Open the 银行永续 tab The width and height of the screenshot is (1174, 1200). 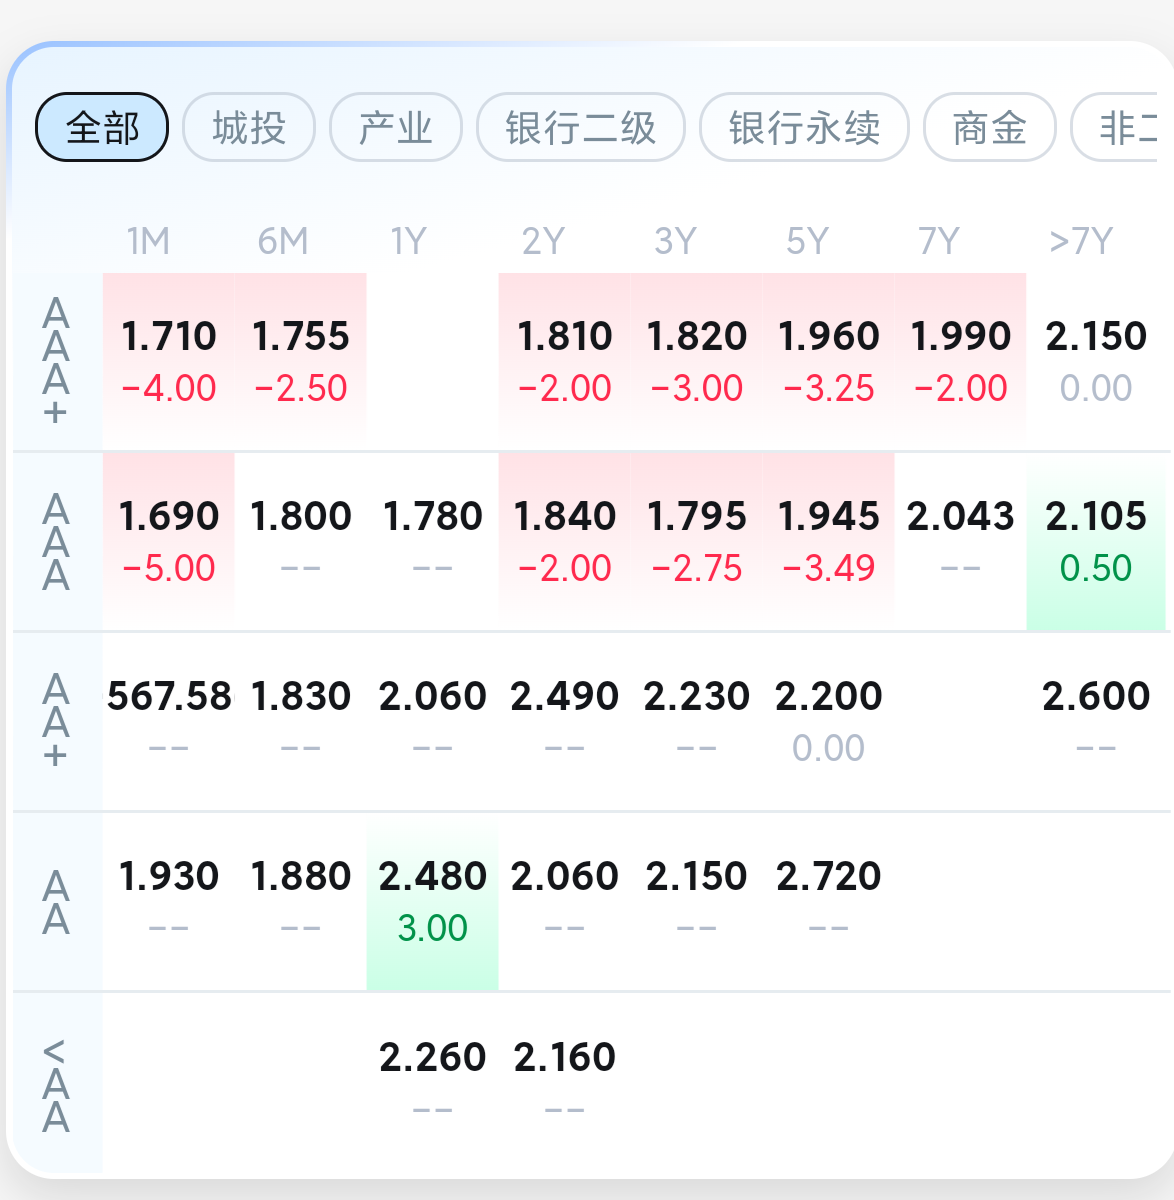[x=804, y=127]
